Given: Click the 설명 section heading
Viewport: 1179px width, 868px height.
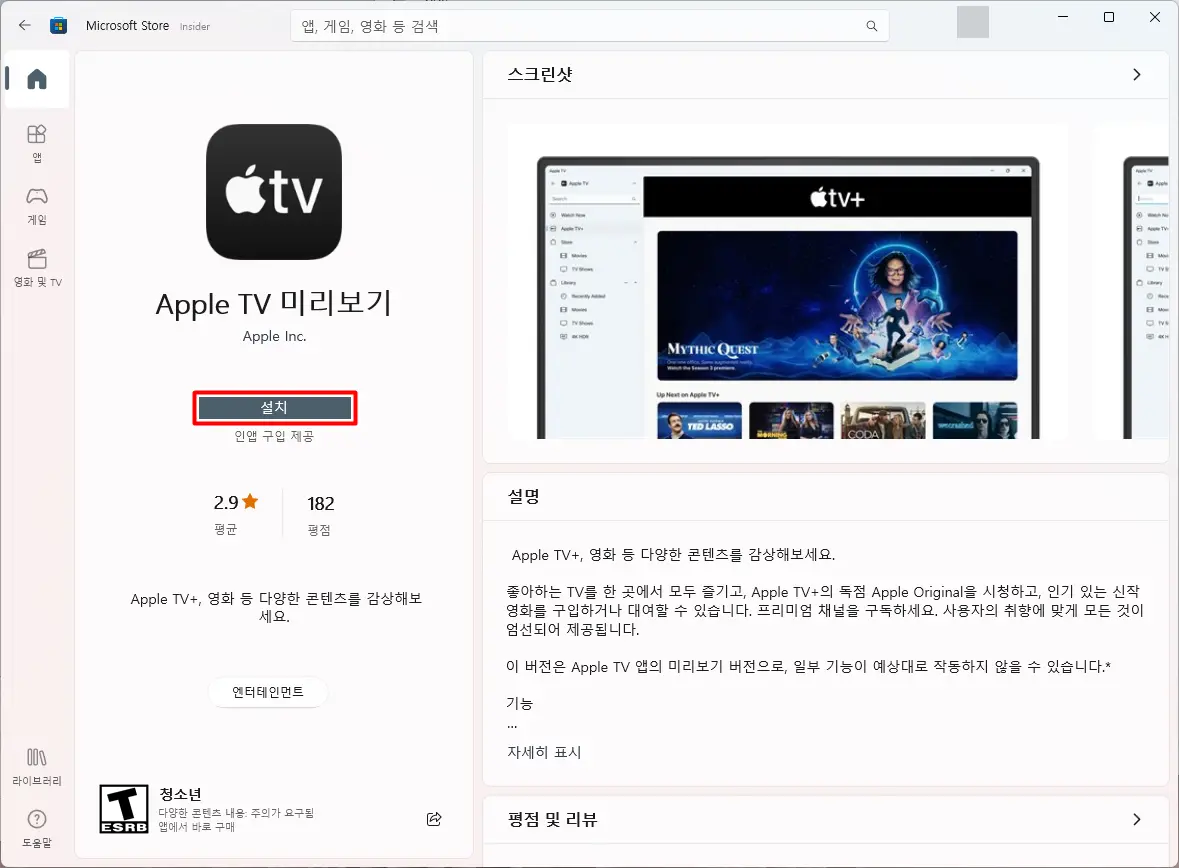Looking at the screenshot, I should [523, 496].
